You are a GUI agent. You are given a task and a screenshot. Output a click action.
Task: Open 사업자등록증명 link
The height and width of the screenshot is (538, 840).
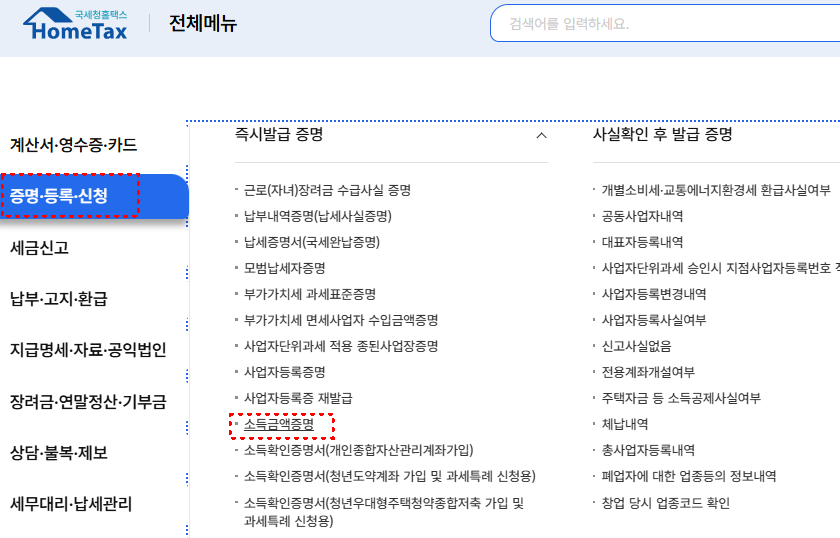coord(284,372)
